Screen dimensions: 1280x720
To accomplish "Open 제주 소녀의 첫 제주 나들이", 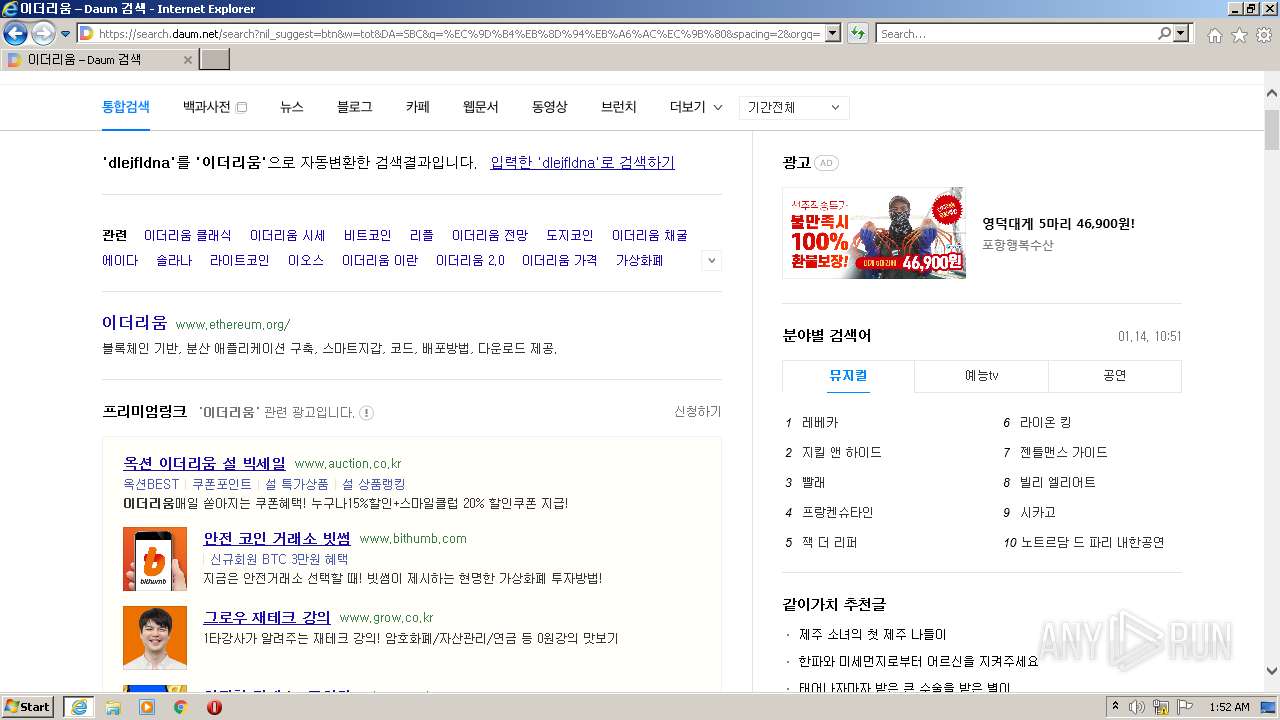I will click(872, 635).
